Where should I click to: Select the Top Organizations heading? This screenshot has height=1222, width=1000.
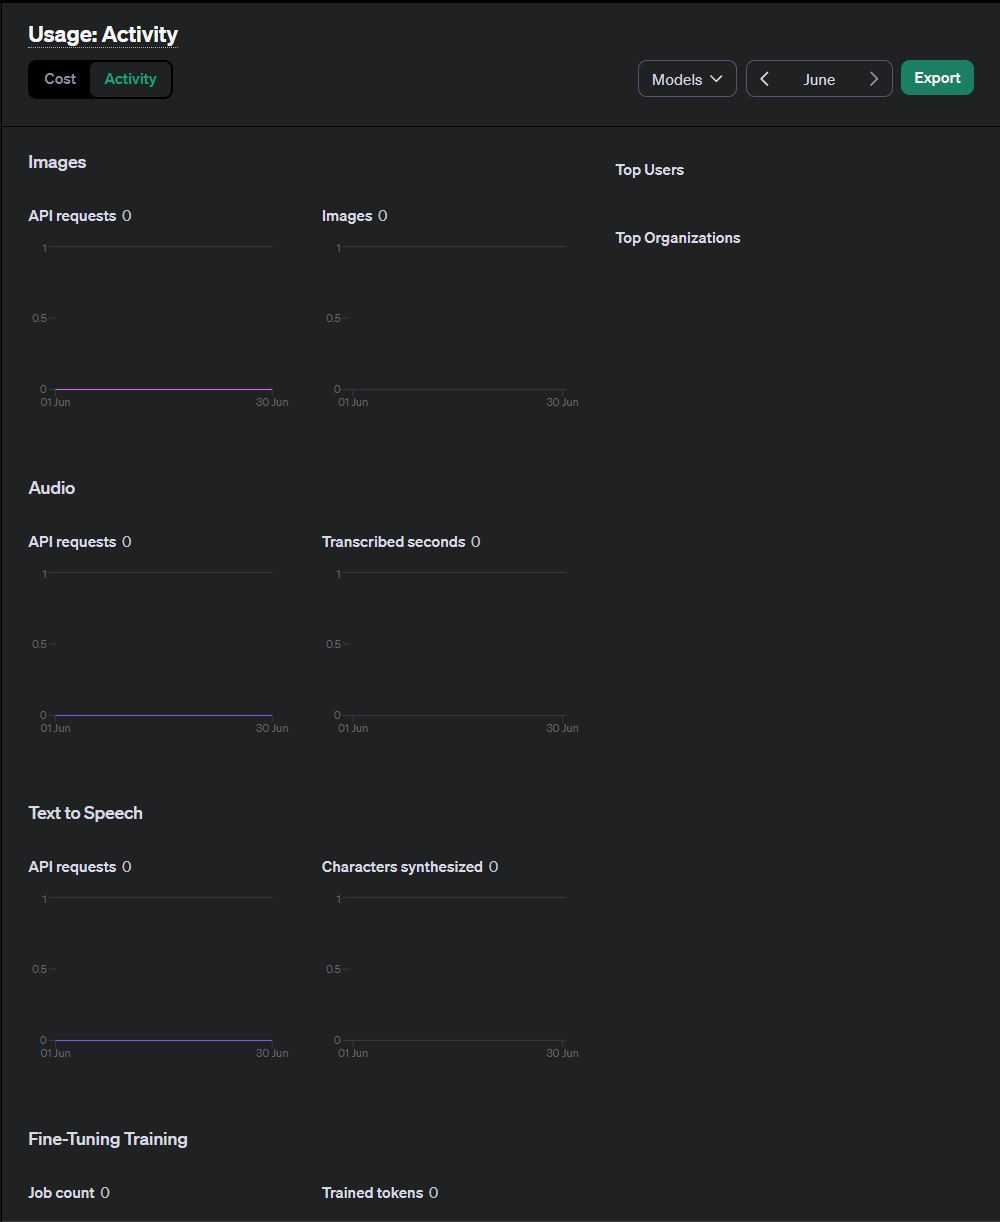(x=678, y=238)
